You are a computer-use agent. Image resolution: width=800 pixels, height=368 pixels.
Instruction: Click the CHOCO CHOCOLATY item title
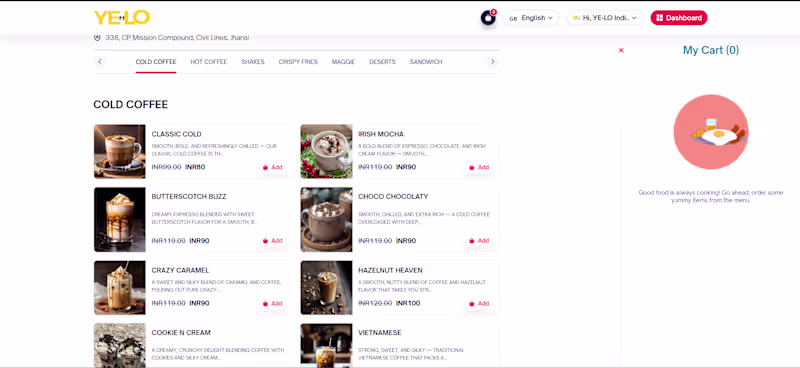[x=393, y=197]
